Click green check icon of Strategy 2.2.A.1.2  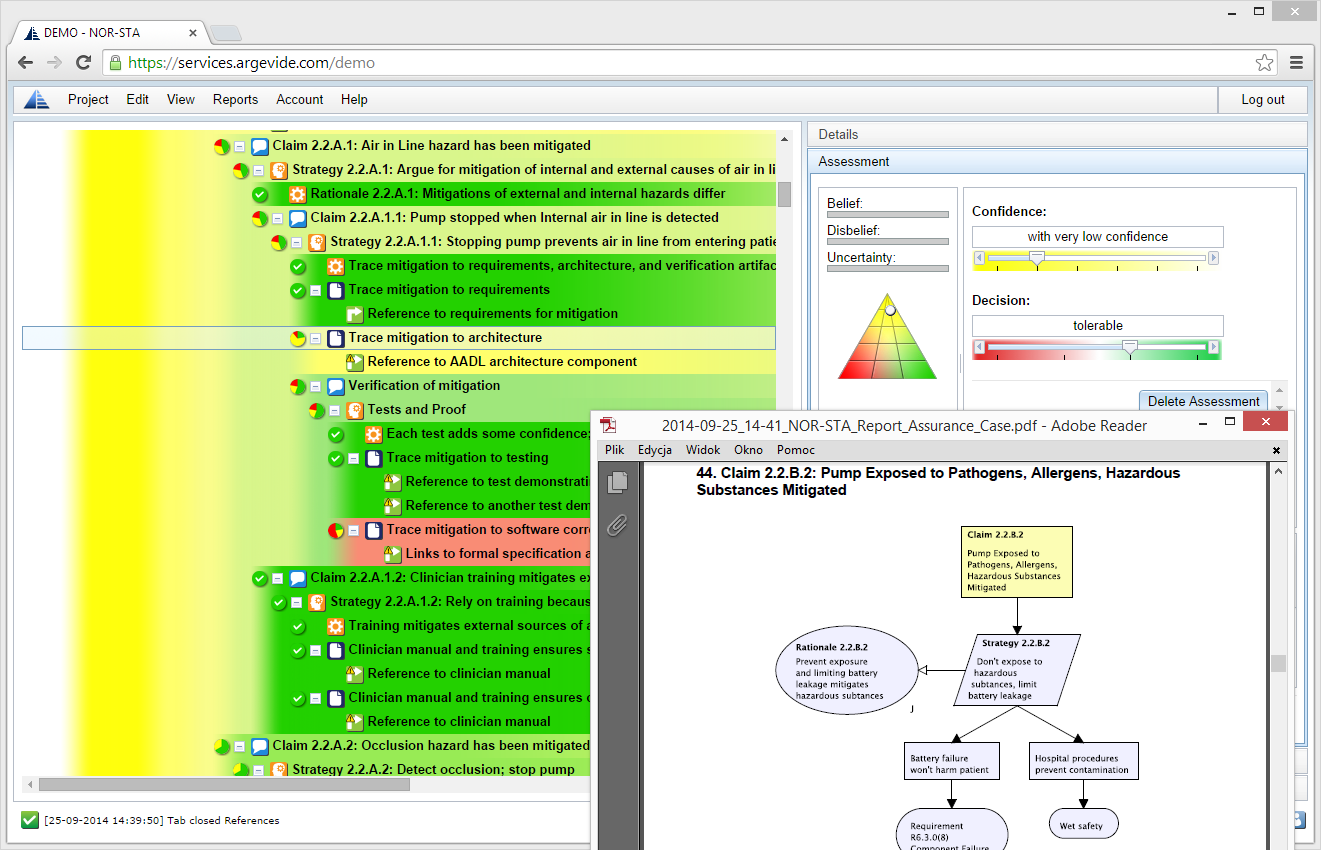[279, 602]
